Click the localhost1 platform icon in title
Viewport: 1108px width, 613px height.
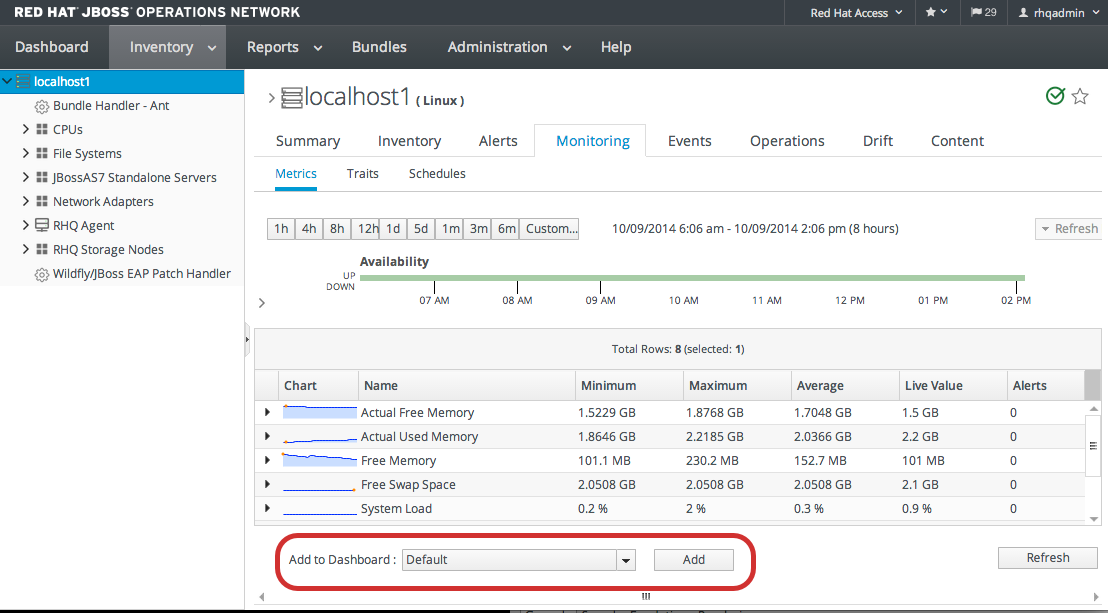291,97
